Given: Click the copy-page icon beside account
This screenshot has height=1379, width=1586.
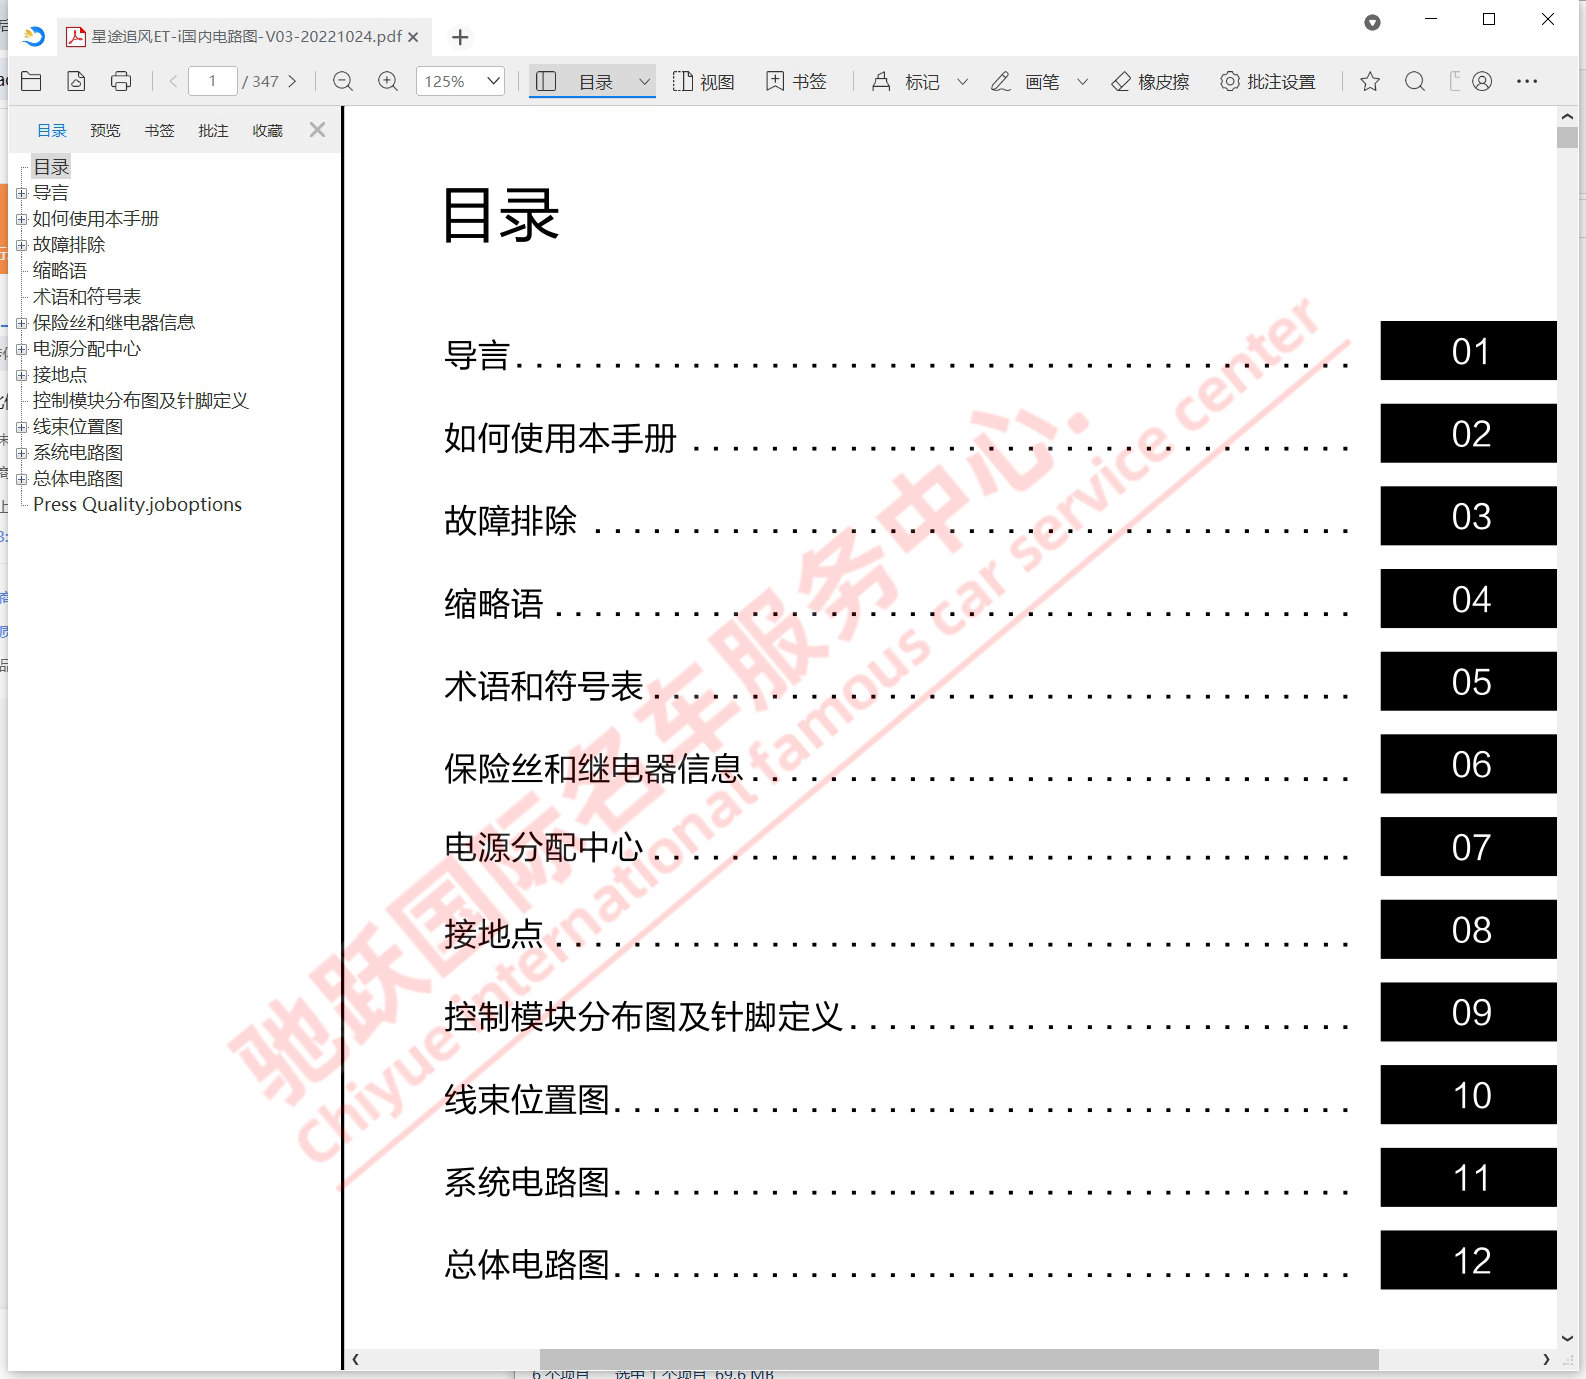Looking at the screenshot, I should click(1454, 81).
